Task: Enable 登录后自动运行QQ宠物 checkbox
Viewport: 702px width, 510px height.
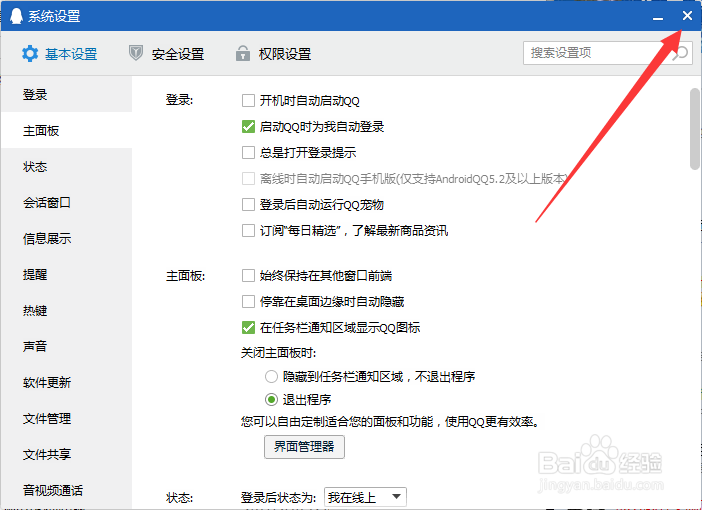Action: [x=248, y=205]
